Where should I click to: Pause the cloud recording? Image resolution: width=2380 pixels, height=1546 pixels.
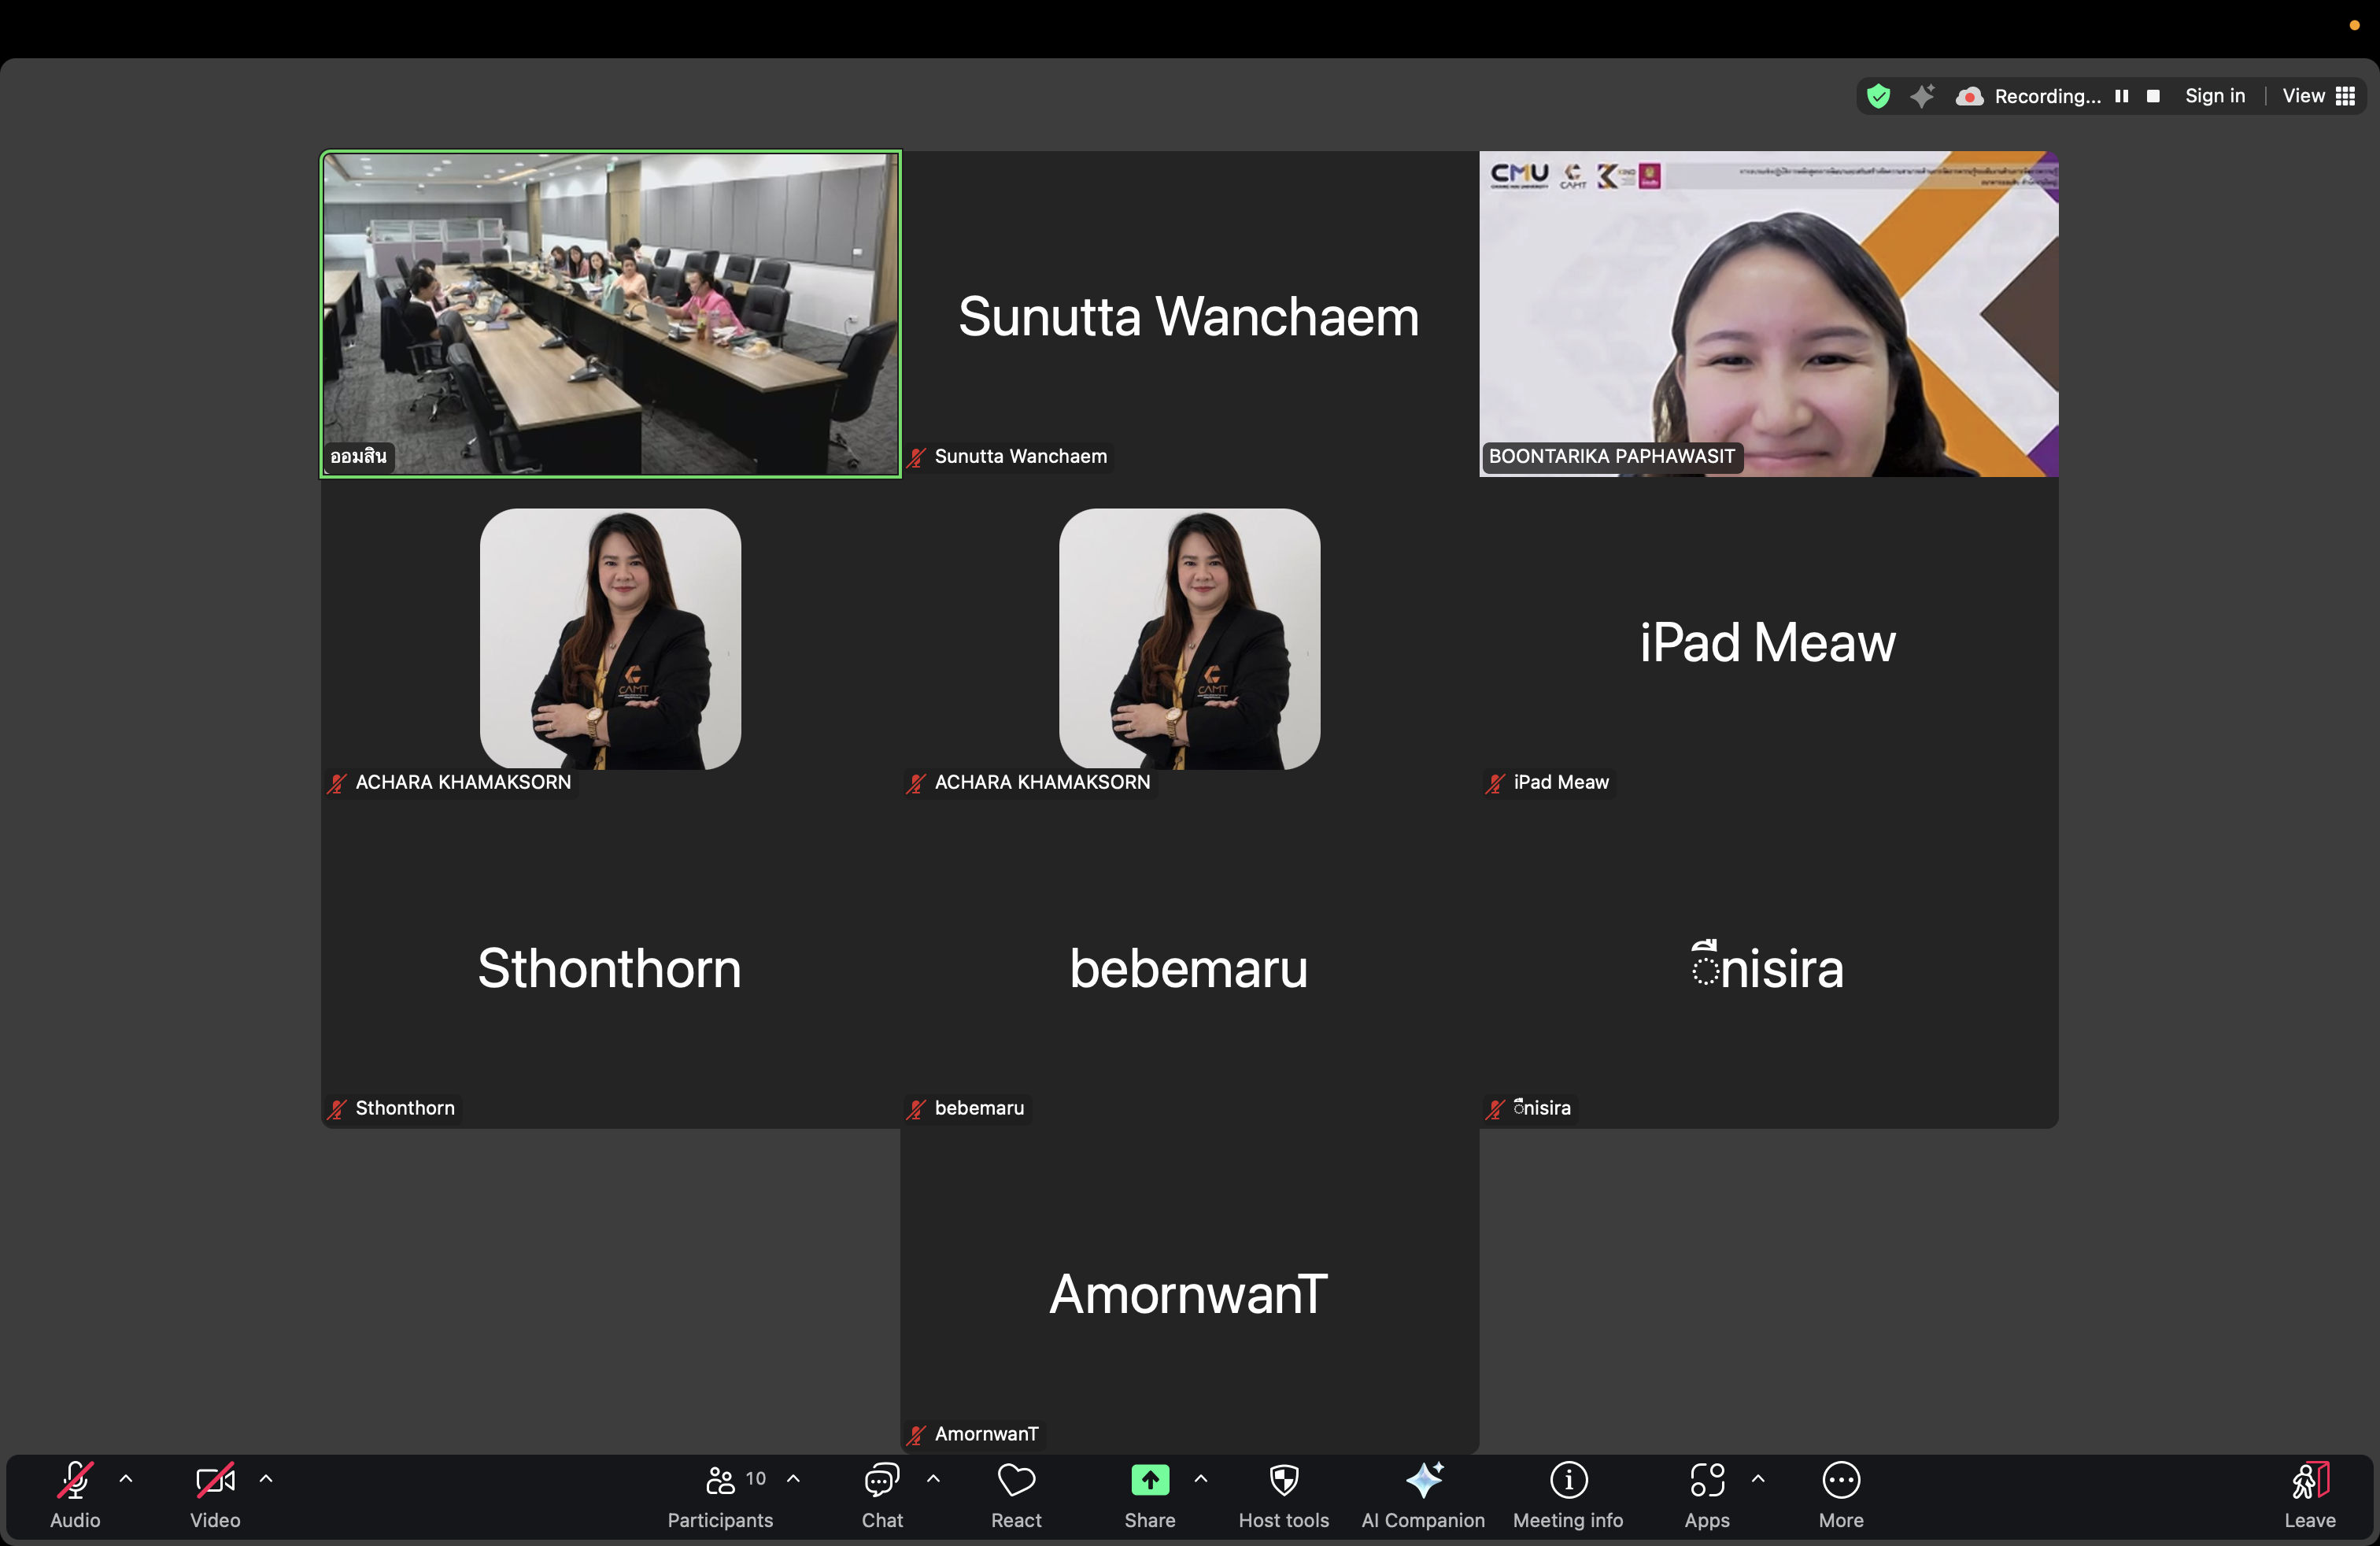(x=2121, y=96)
